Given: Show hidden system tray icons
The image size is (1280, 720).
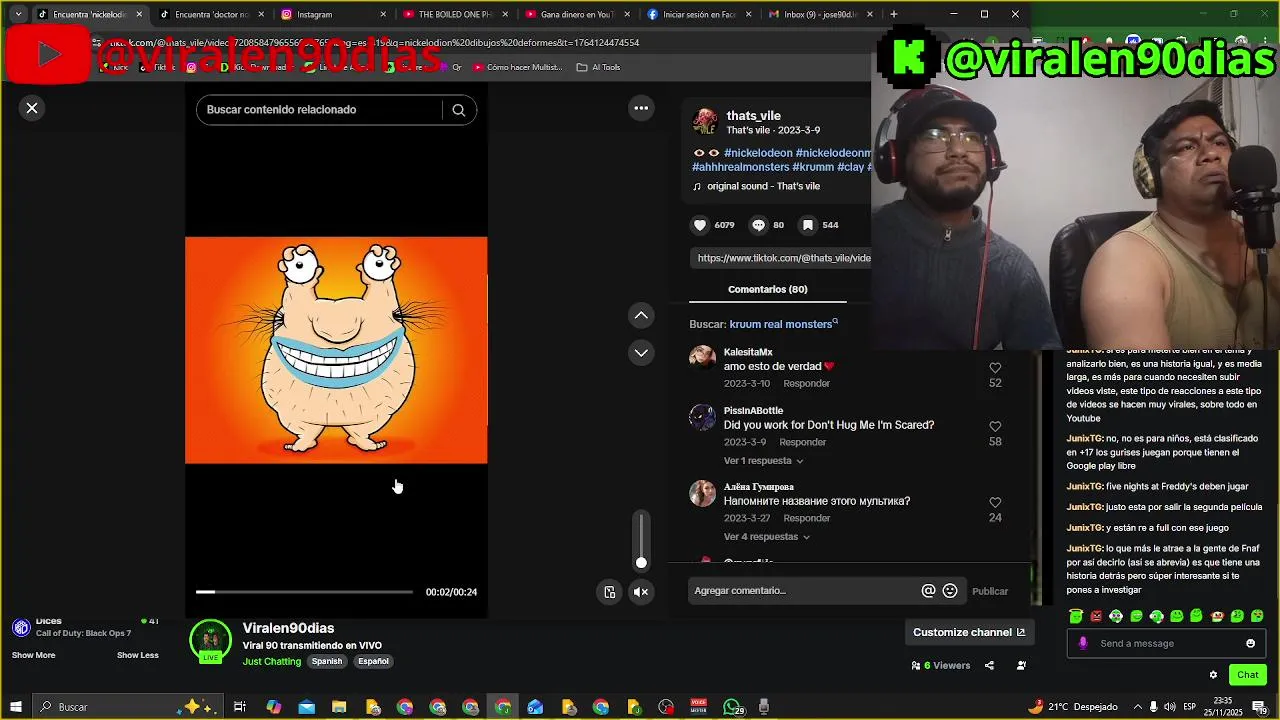Looking at the screenshot, I should pos(1137,707).
